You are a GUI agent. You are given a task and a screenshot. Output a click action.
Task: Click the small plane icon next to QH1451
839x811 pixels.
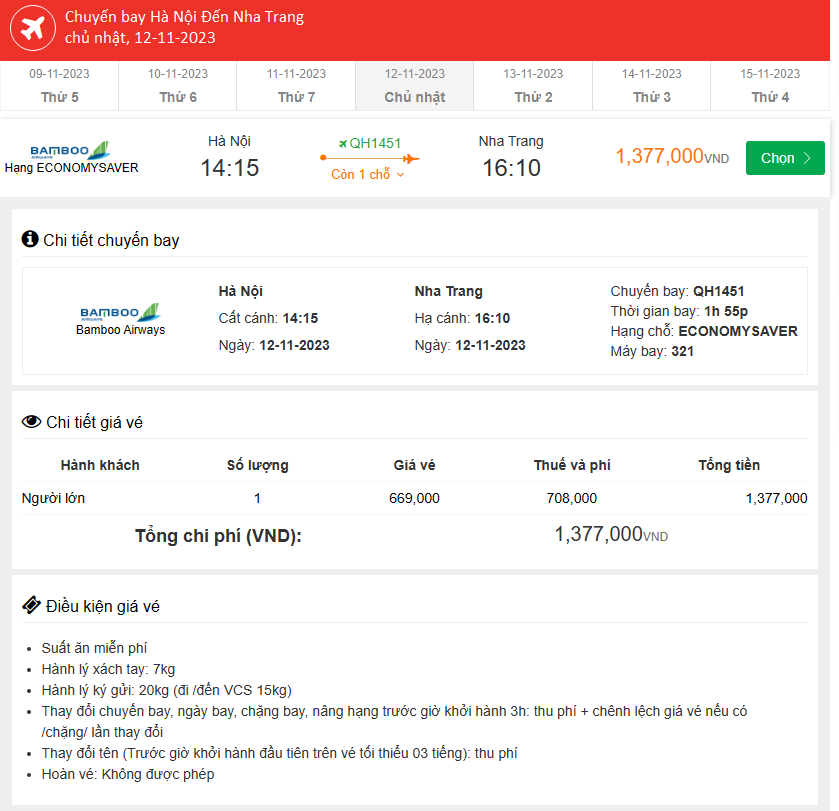[x=343, y=143]
